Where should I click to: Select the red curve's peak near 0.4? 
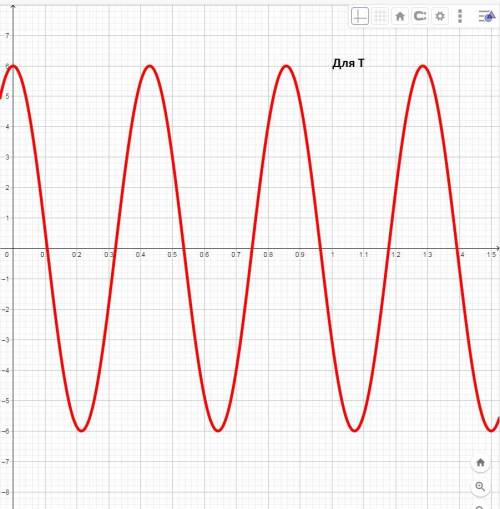click(150, 66)
